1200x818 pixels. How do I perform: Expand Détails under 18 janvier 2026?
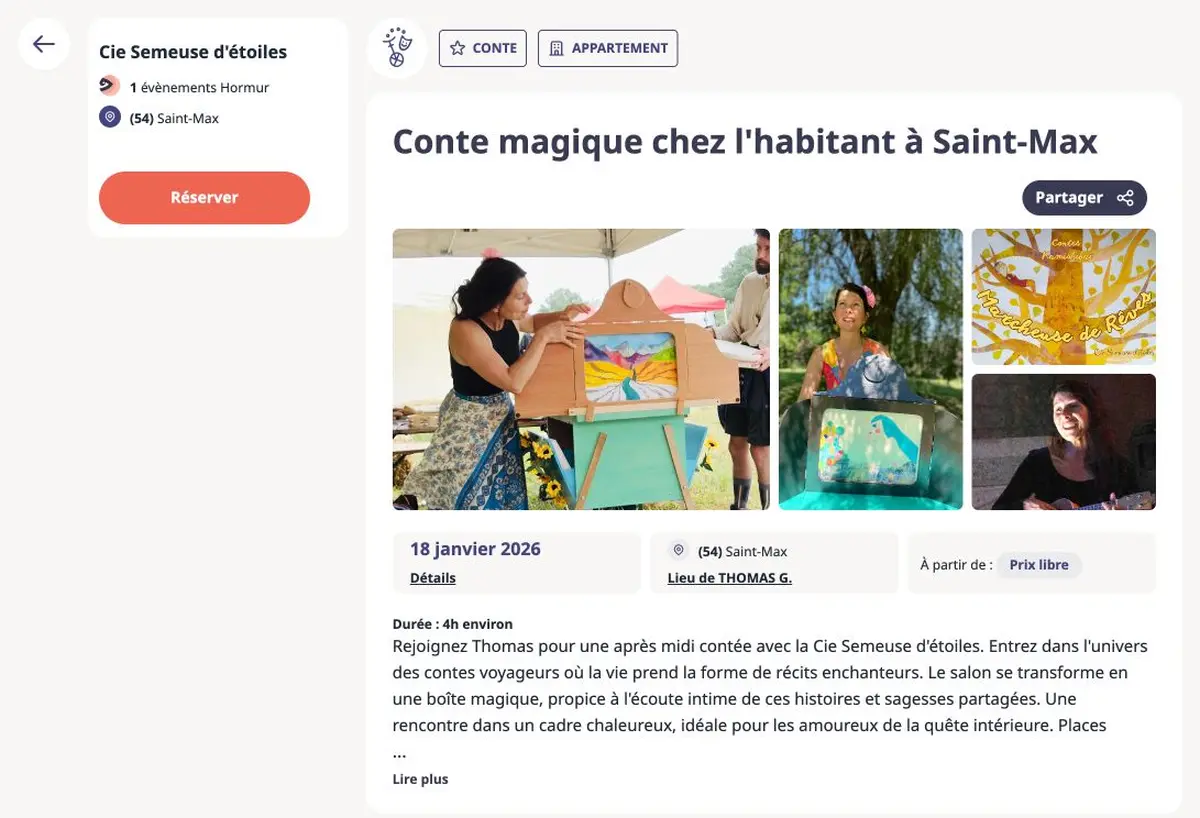[x=435, y=578]
